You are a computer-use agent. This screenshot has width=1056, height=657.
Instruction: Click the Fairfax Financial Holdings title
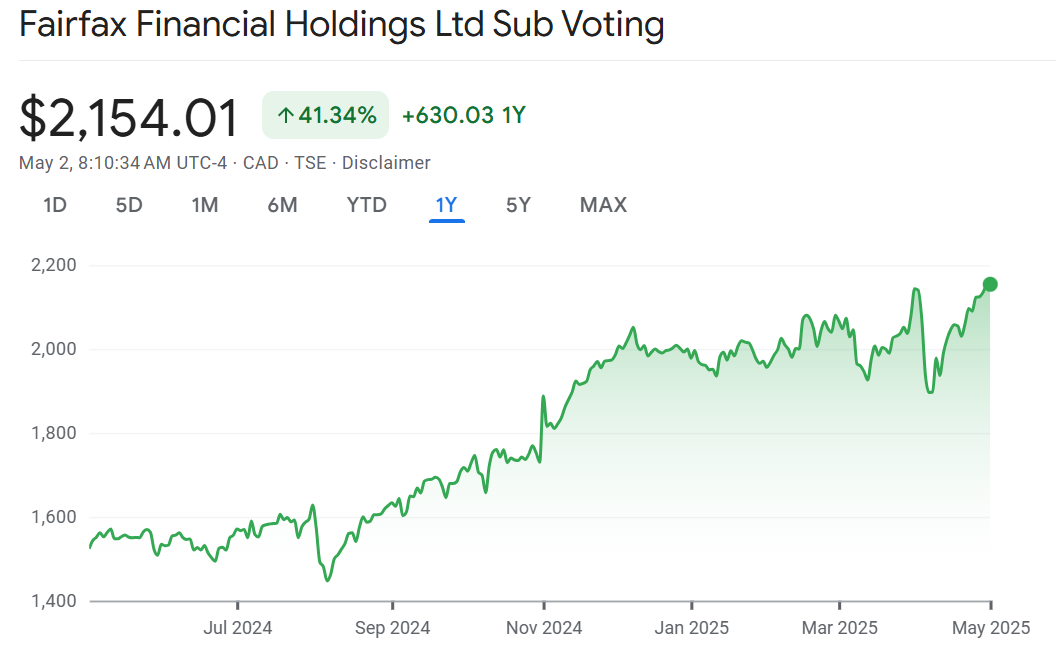(x=342, y=25)
